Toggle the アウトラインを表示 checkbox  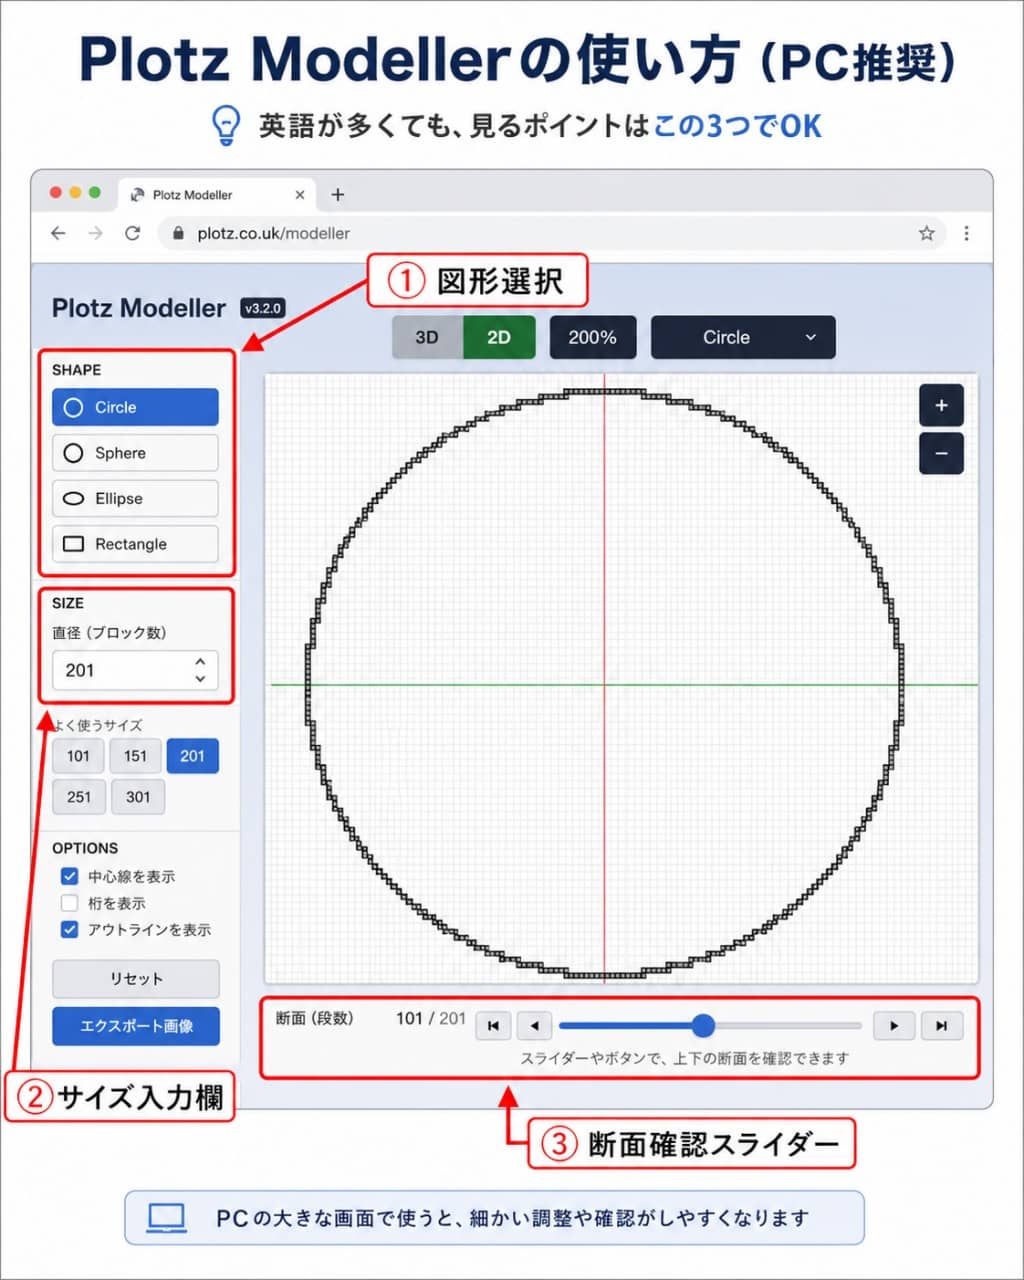point(69,929)
